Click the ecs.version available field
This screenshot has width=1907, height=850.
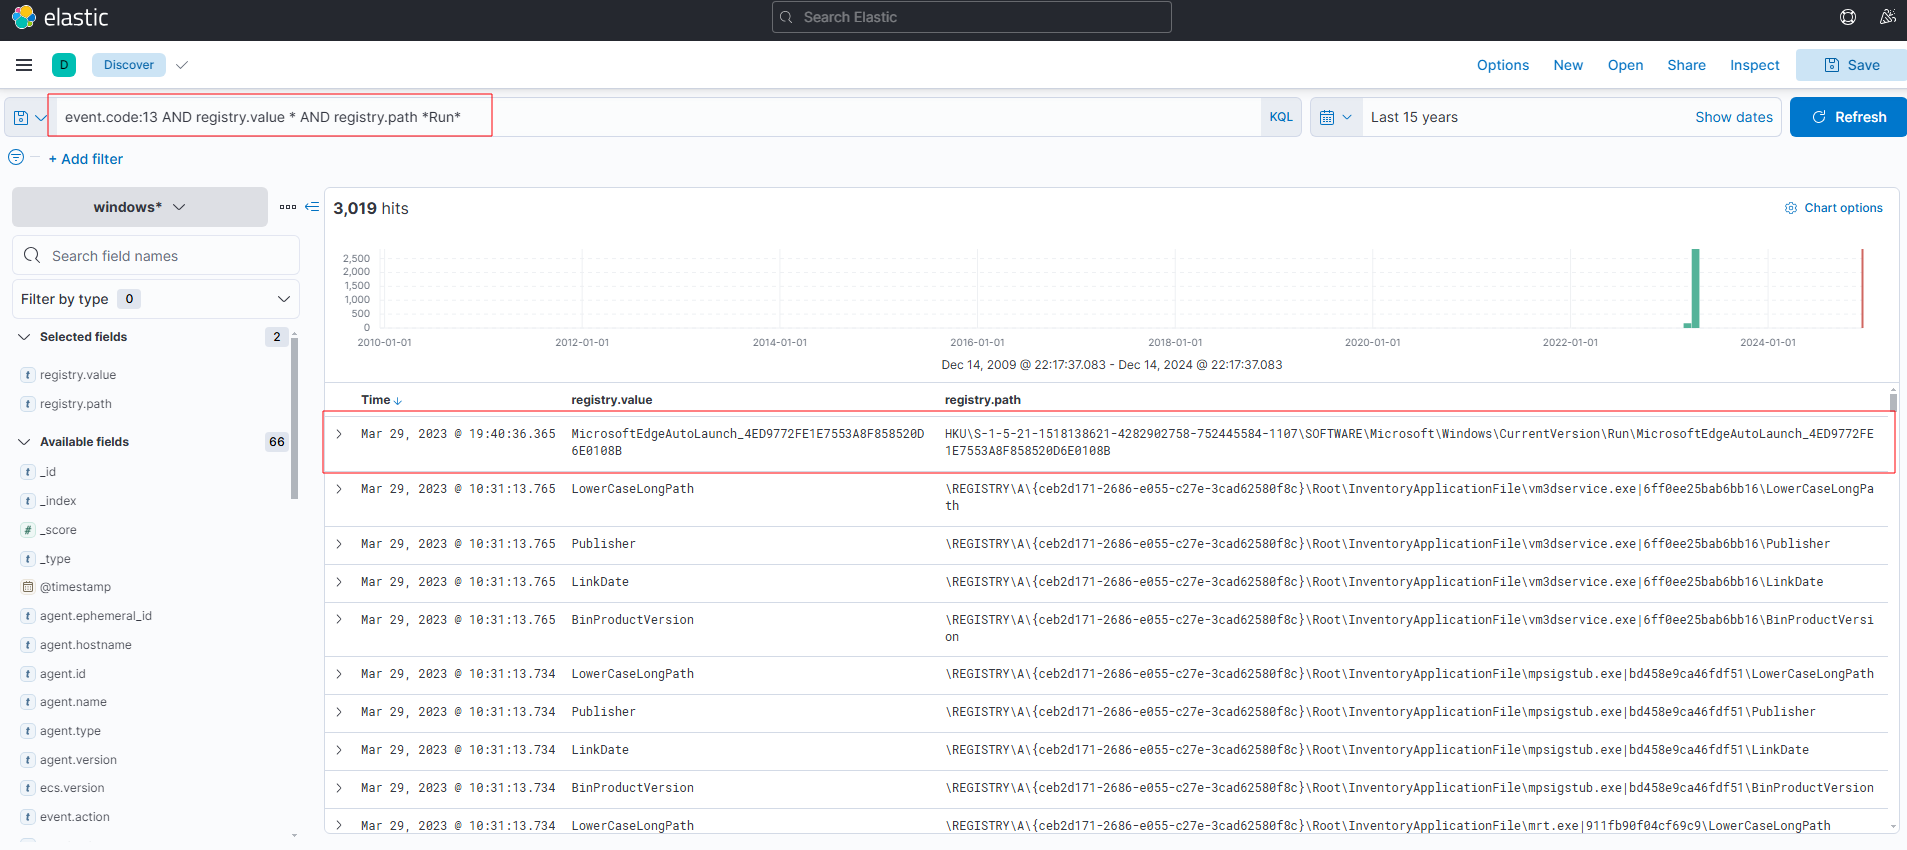click(72, 788)
